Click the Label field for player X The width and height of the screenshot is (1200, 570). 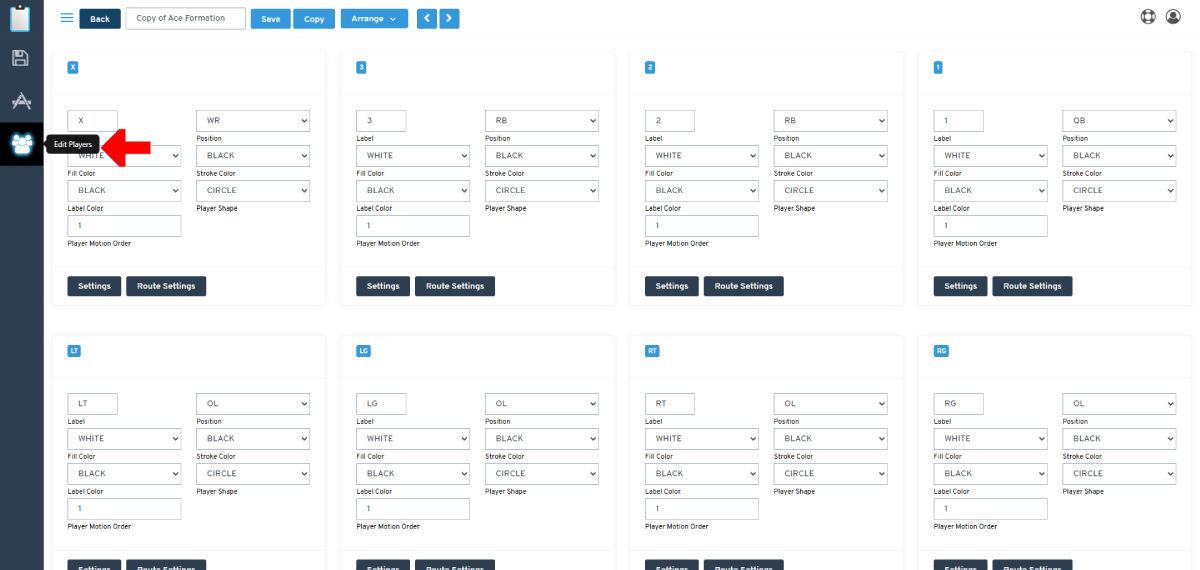pyautogui.click(x=92, y=121)
